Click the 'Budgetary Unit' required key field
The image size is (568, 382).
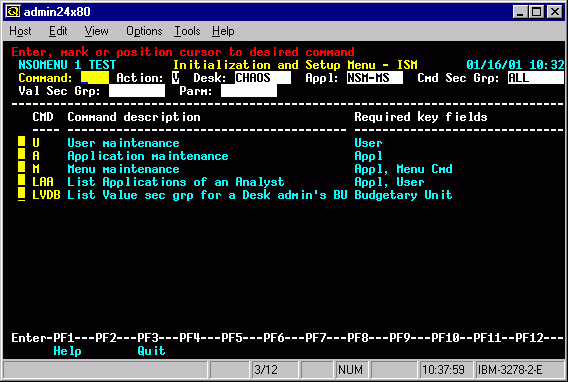(403, 195)
